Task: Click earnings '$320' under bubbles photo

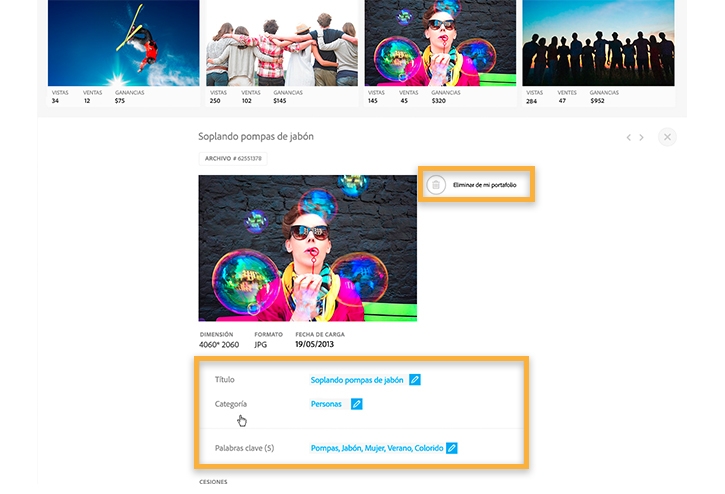Action: point(439,100)
